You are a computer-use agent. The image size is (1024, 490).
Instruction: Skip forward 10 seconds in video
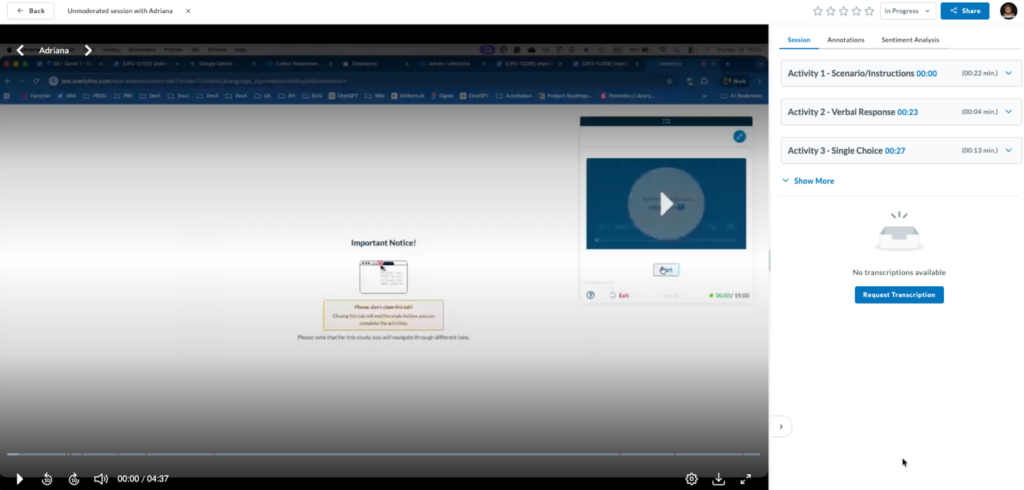(x=74, y=479)
